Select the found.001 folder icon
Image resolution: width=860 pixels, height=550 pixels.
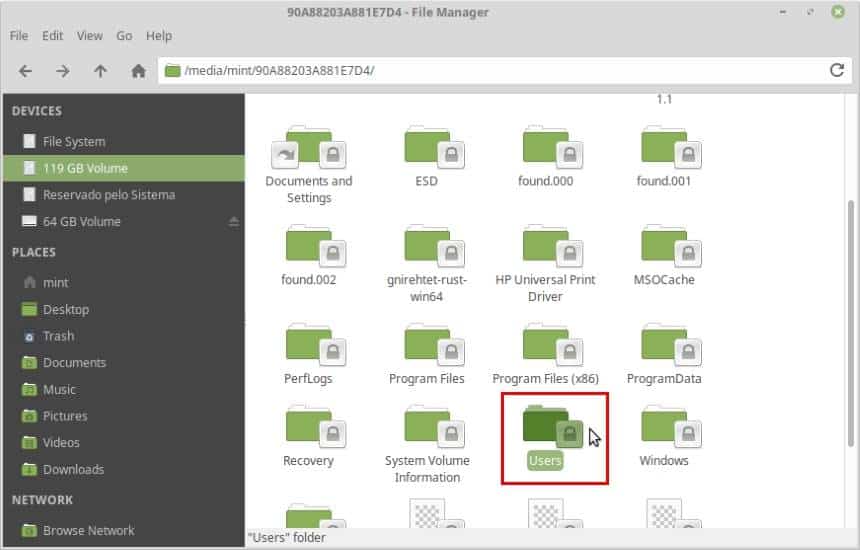(x=671, y=148)
